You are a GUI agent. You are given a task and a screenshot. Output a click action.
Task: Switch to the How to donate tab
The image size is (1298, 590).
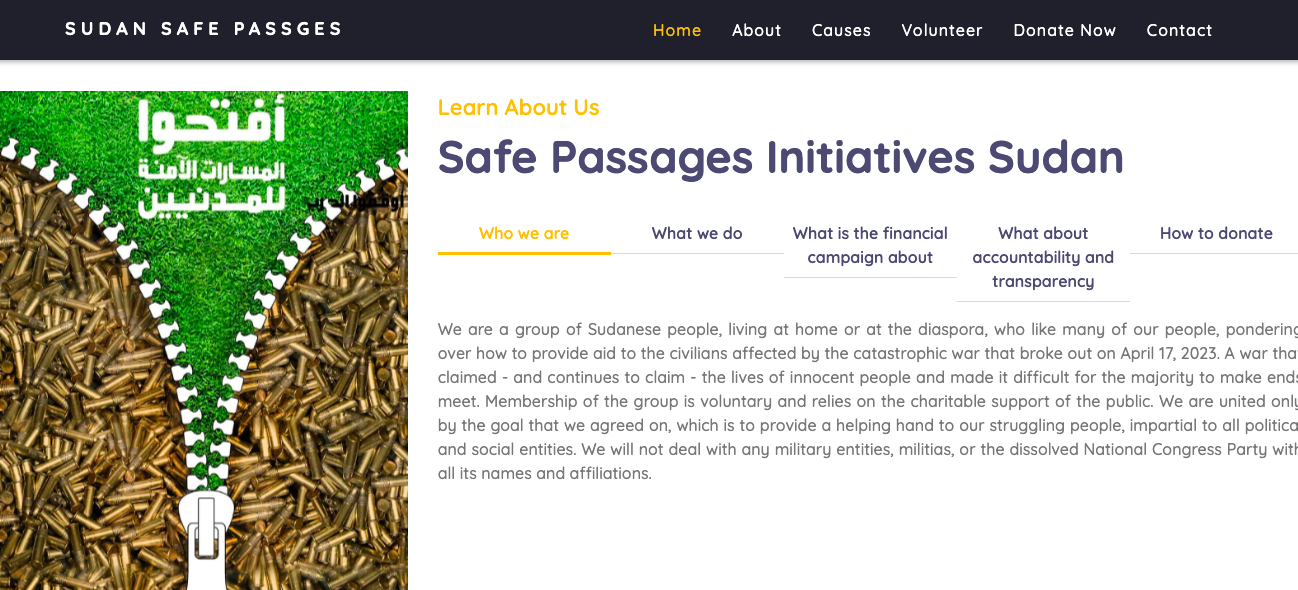(1214, 234)
